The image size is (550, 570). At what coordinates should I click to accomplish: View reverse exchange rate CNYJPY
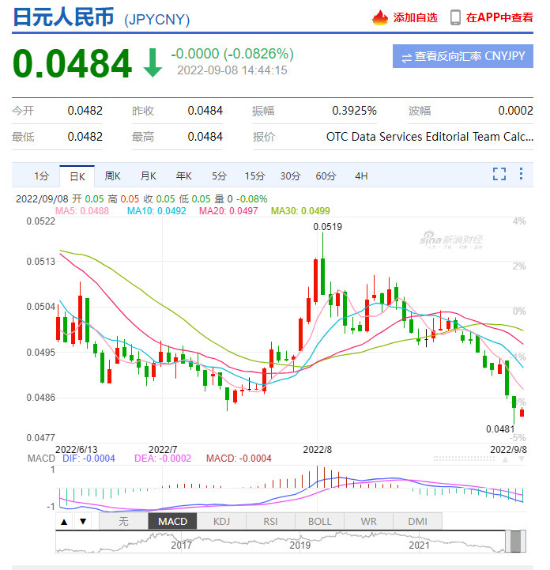pyautogui.click(x=463, y=56)
